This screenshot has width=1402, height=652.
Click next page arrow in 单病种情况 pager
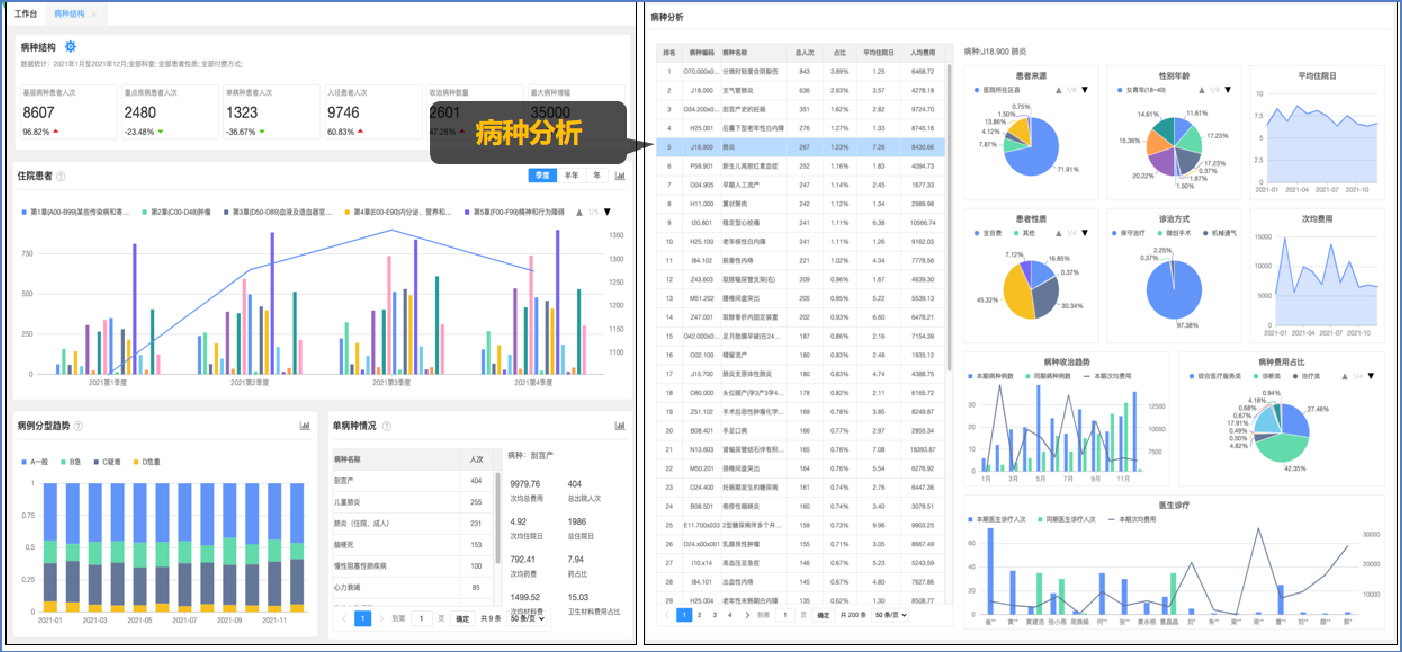coord(381,619)
